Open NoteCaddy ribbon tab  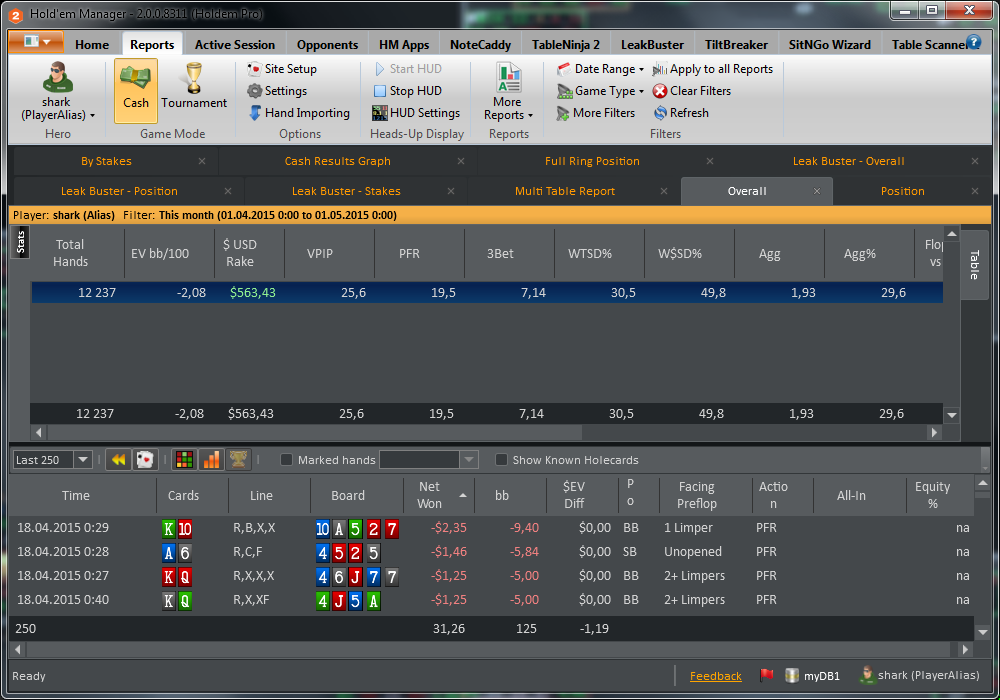pos(480,45)
